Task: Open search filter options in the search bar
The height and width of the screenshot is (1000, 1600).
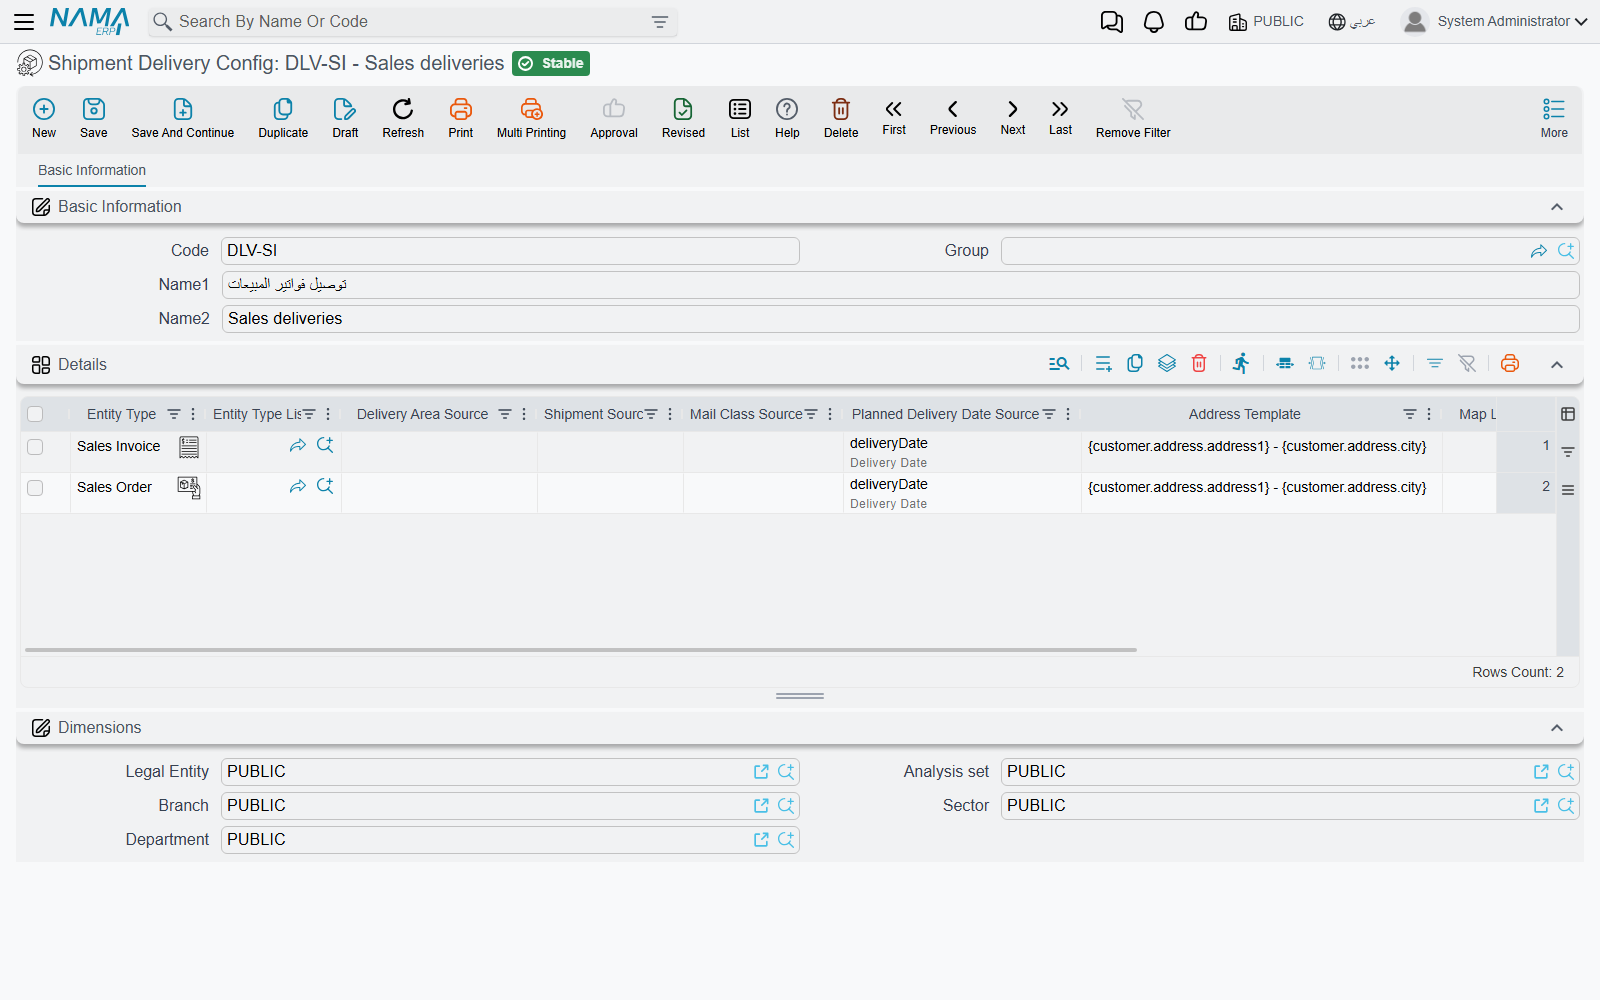Action: click(660, 22)
